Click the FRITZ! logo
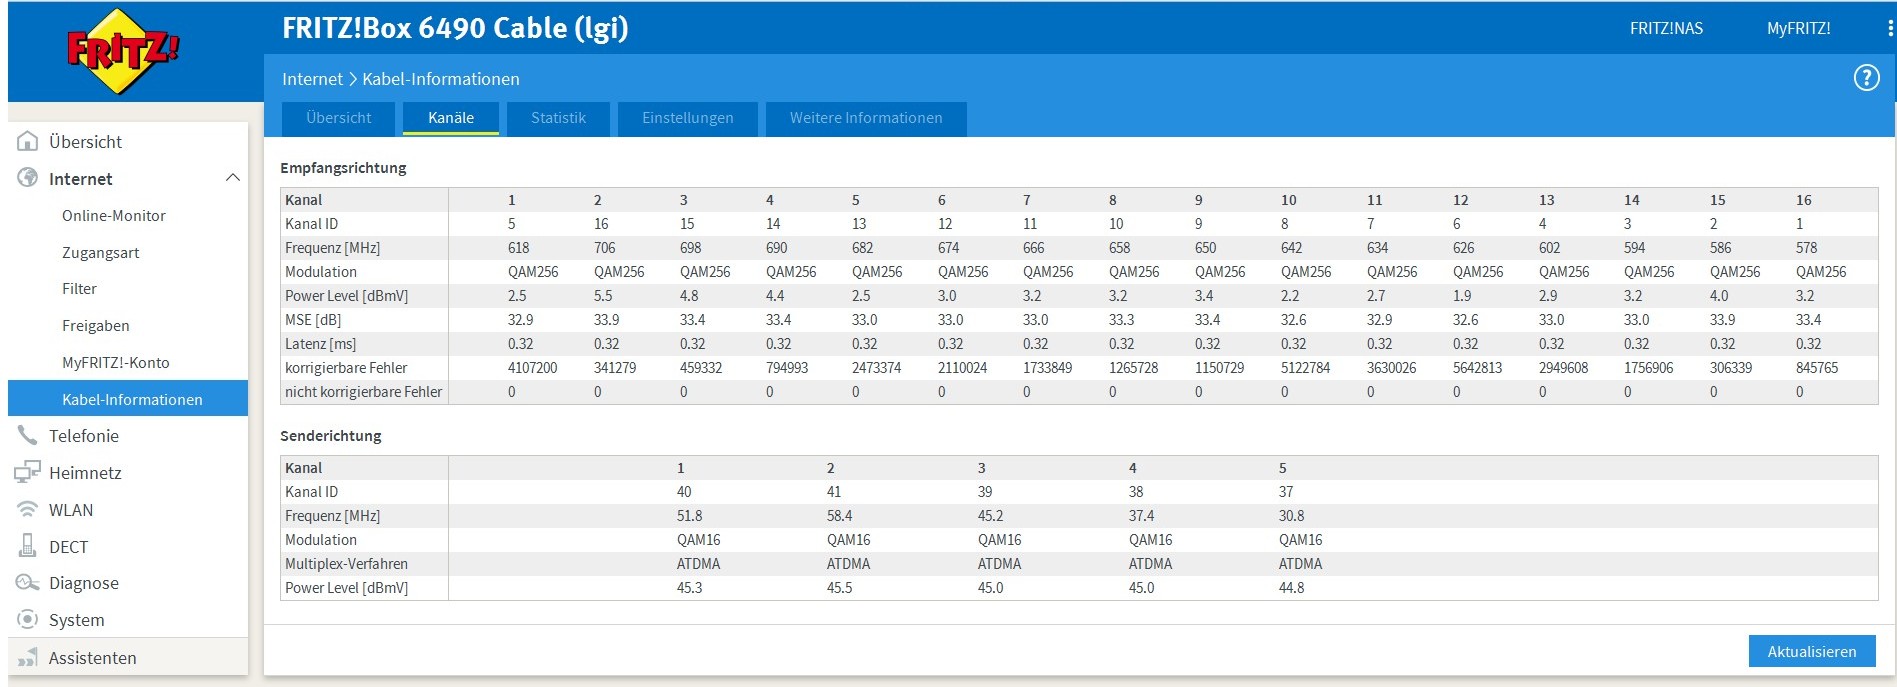This screenshot has width=1897, height=687. [x=123, y=51]
